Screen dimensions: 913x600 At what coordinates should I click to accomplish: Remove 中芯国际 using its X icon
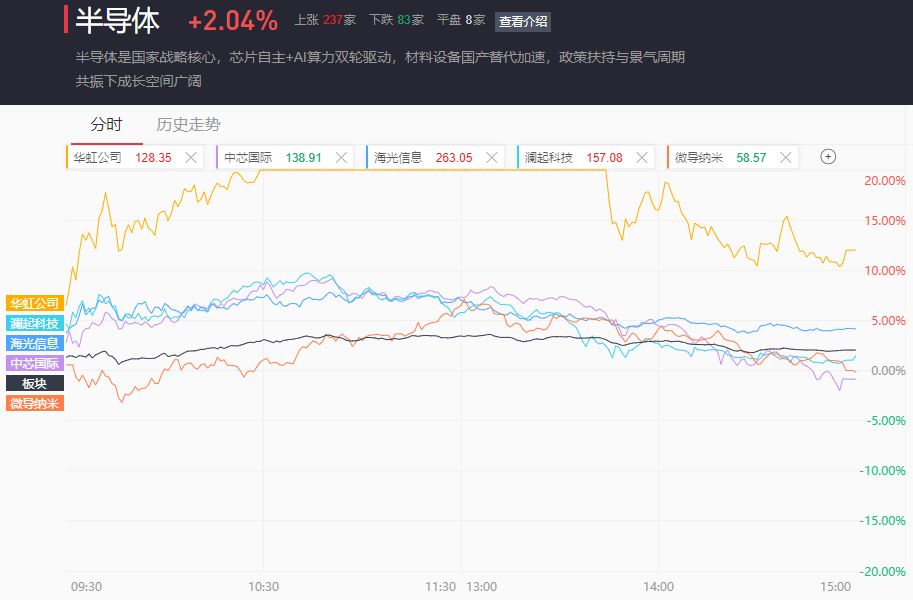[341, 157]
